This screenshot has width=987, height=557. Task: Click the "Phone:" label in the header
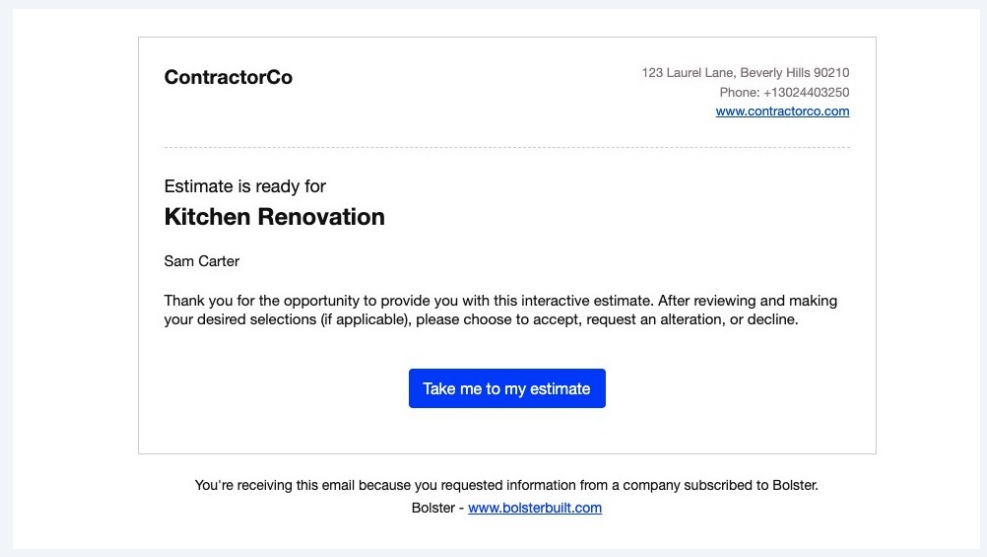(x=740, y=93)
